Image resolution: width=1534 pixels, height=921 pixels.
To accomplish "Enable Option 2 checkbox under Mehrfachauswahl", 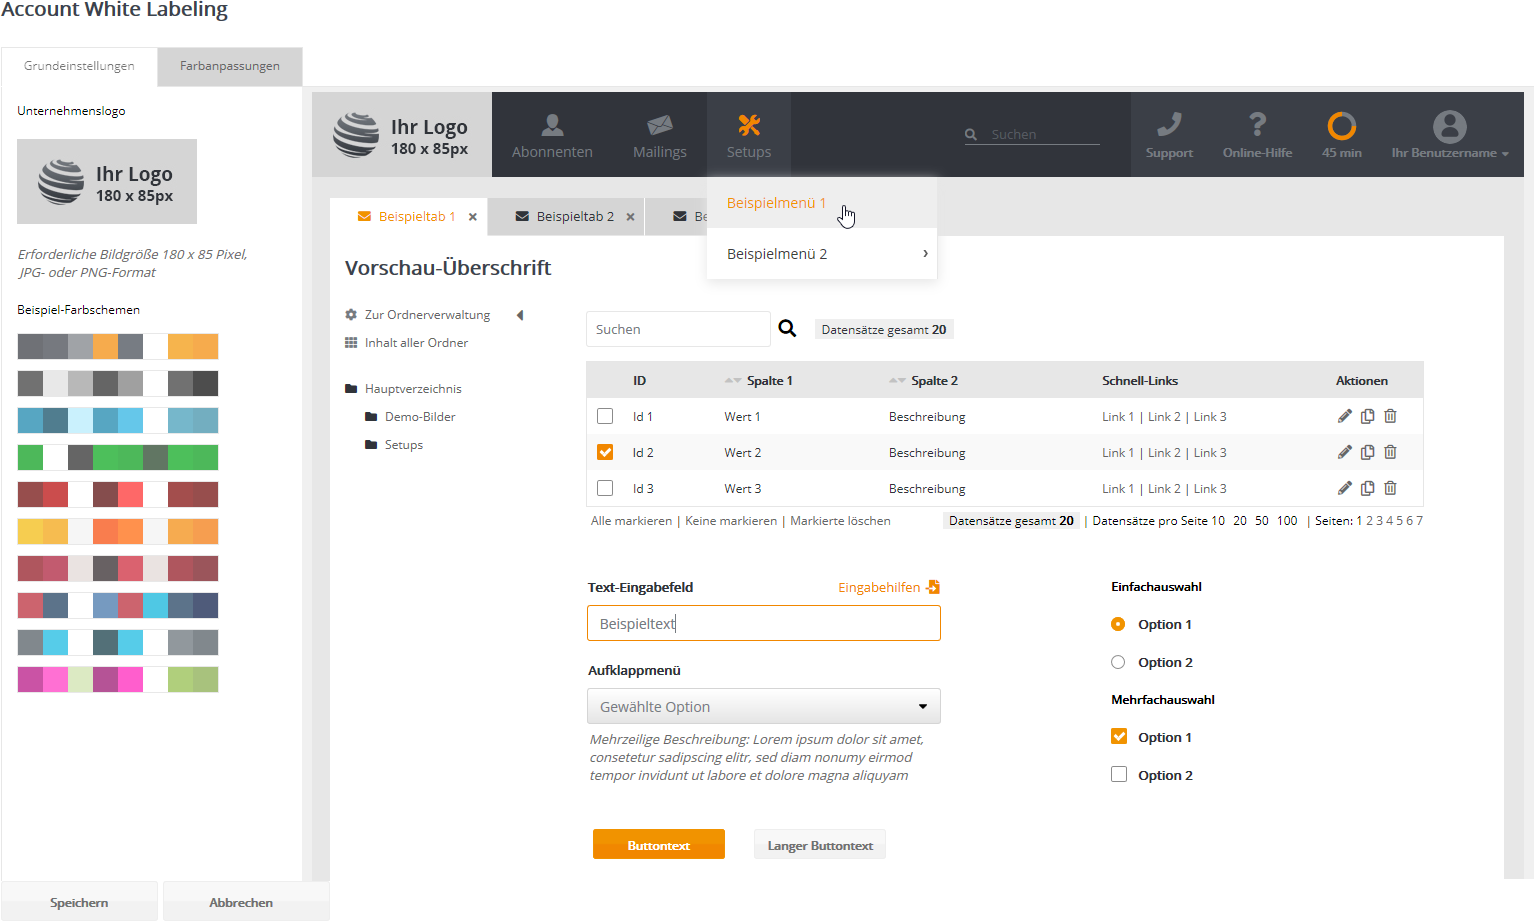I will point(1119,774).
